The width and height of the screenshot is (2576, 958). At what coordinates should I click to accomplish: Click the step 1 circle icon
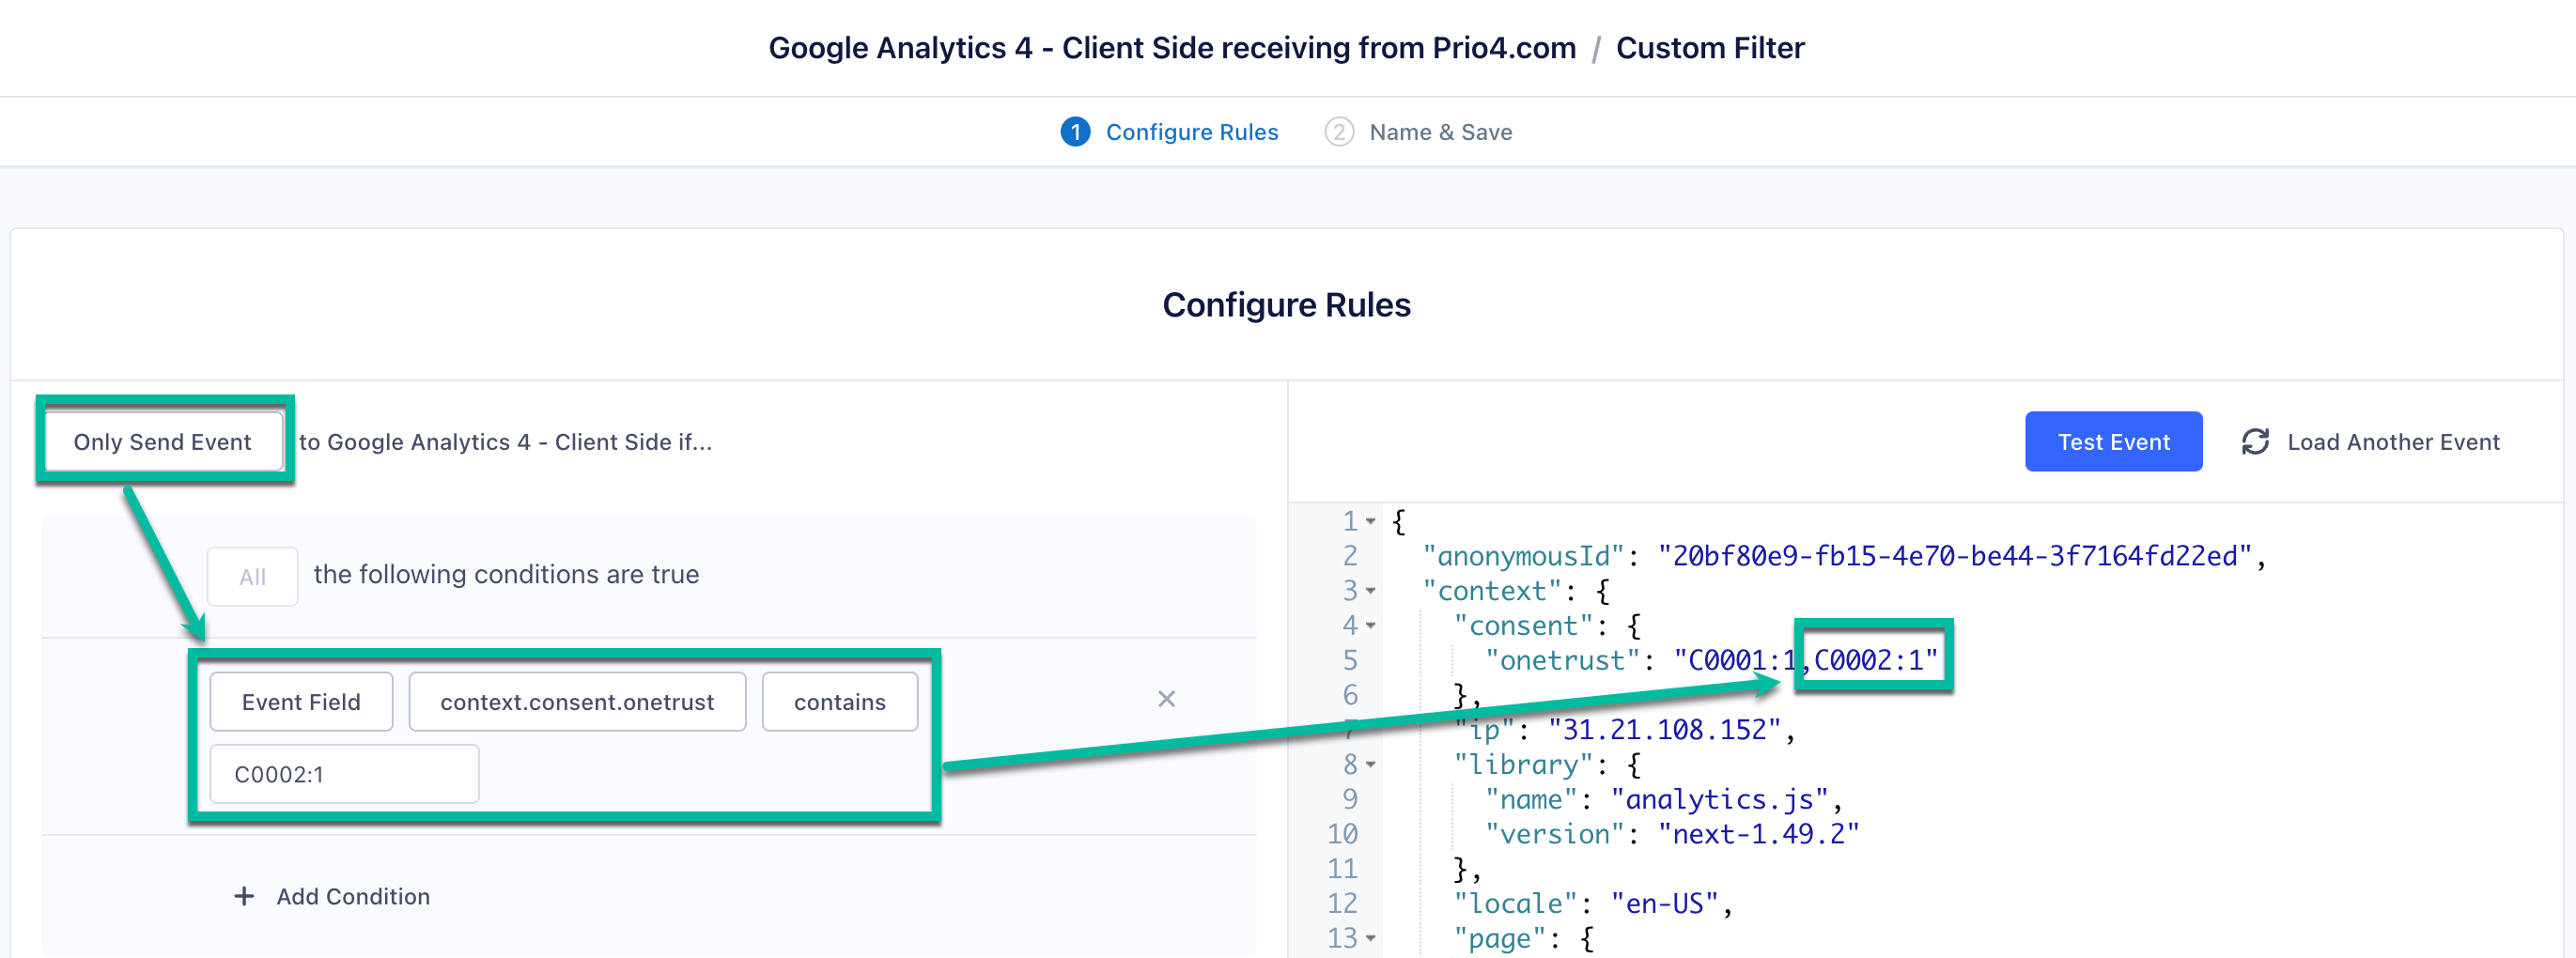coord(1075,132)
